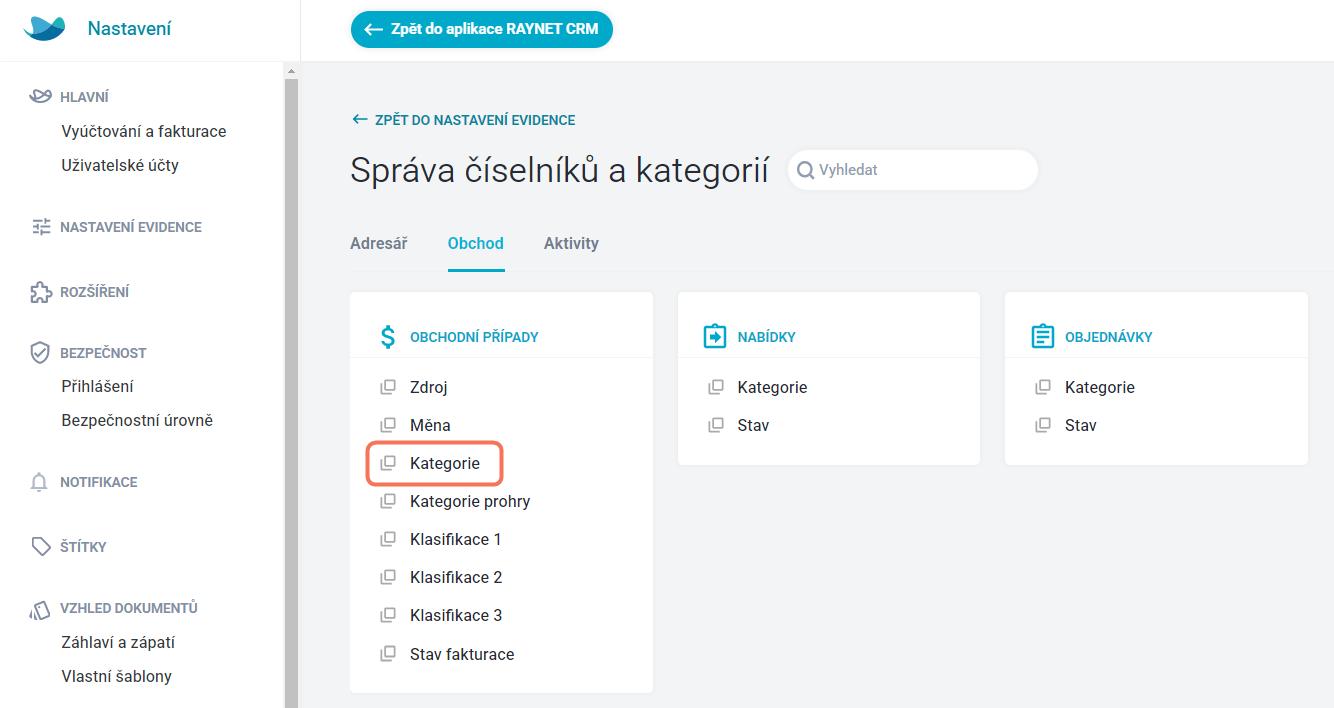Click Zpět do aplikace RAYNET CRM button
This screenshot has height=708, width=1334.
[481, 29]
